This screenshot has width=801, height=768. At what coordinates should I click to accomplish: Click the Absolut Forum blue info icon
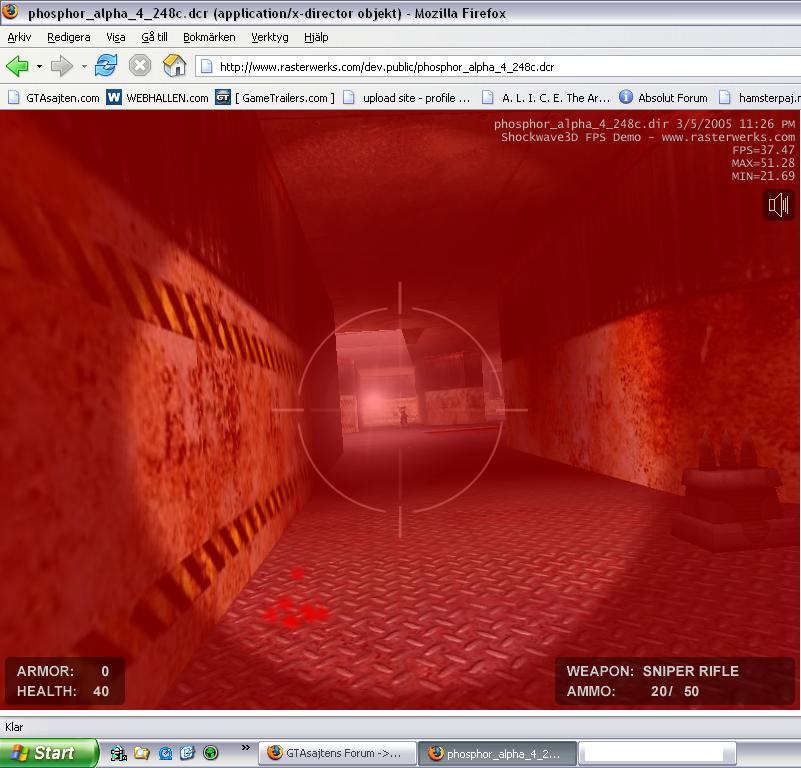pyautogui.click(x=626, y=97)
